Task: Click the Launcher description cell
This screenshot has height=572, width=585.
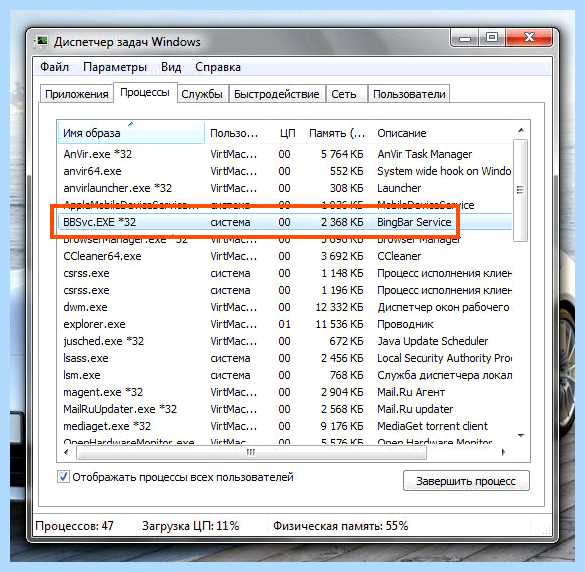Action: pyautogui.click(x=399, y=188)
